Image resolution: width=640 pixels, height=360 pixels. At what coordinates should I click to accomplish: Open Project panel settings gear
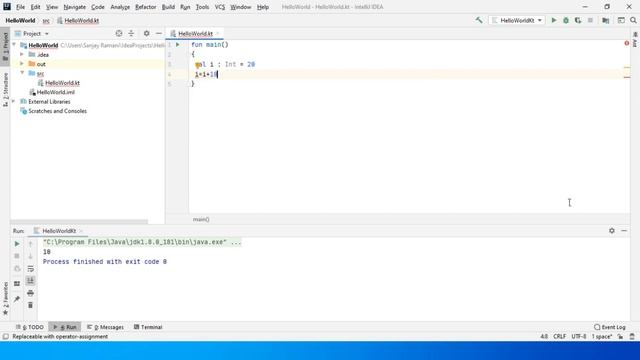tap(147, 33)
